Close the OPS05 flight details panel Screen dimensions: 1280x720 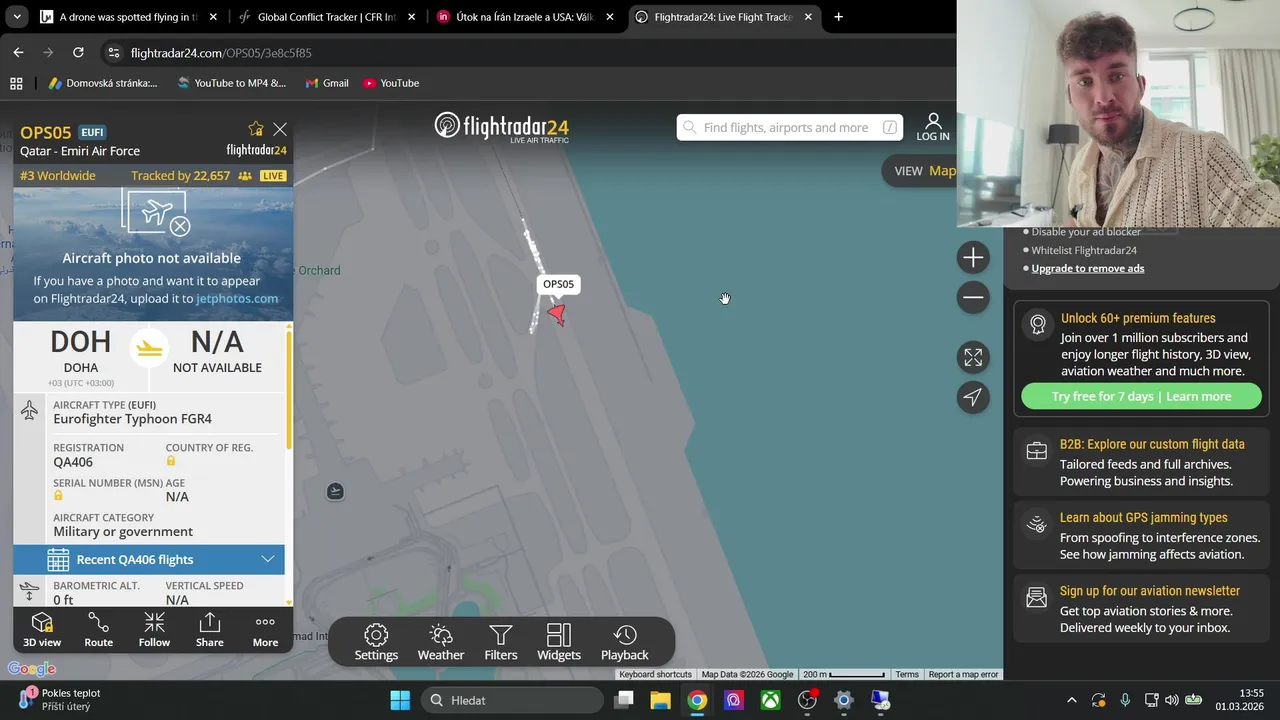[x=280, y=129]
